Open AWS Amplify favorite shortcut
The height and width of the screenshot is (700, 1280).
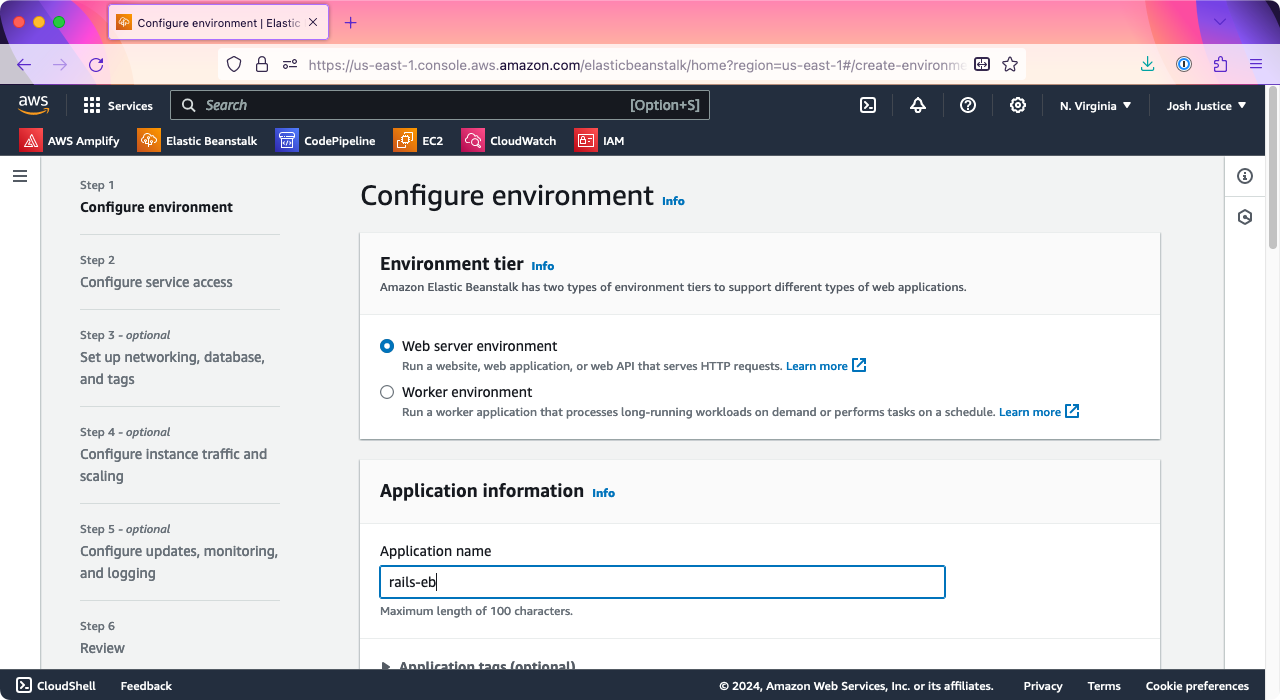(x=69, y=141)
